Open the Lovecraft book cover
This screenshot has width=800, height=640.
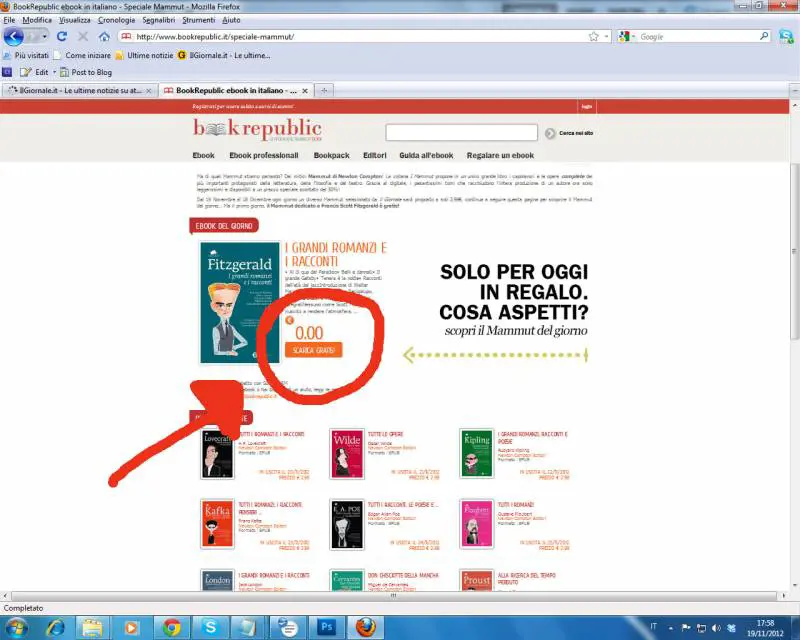point(217,454)
